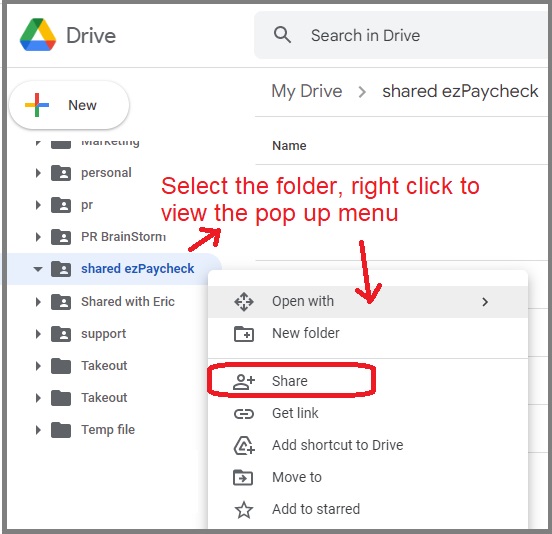Screen dimensions: 552x534
Task: Click the Open with submenu chevron
Action: point(485,302)
